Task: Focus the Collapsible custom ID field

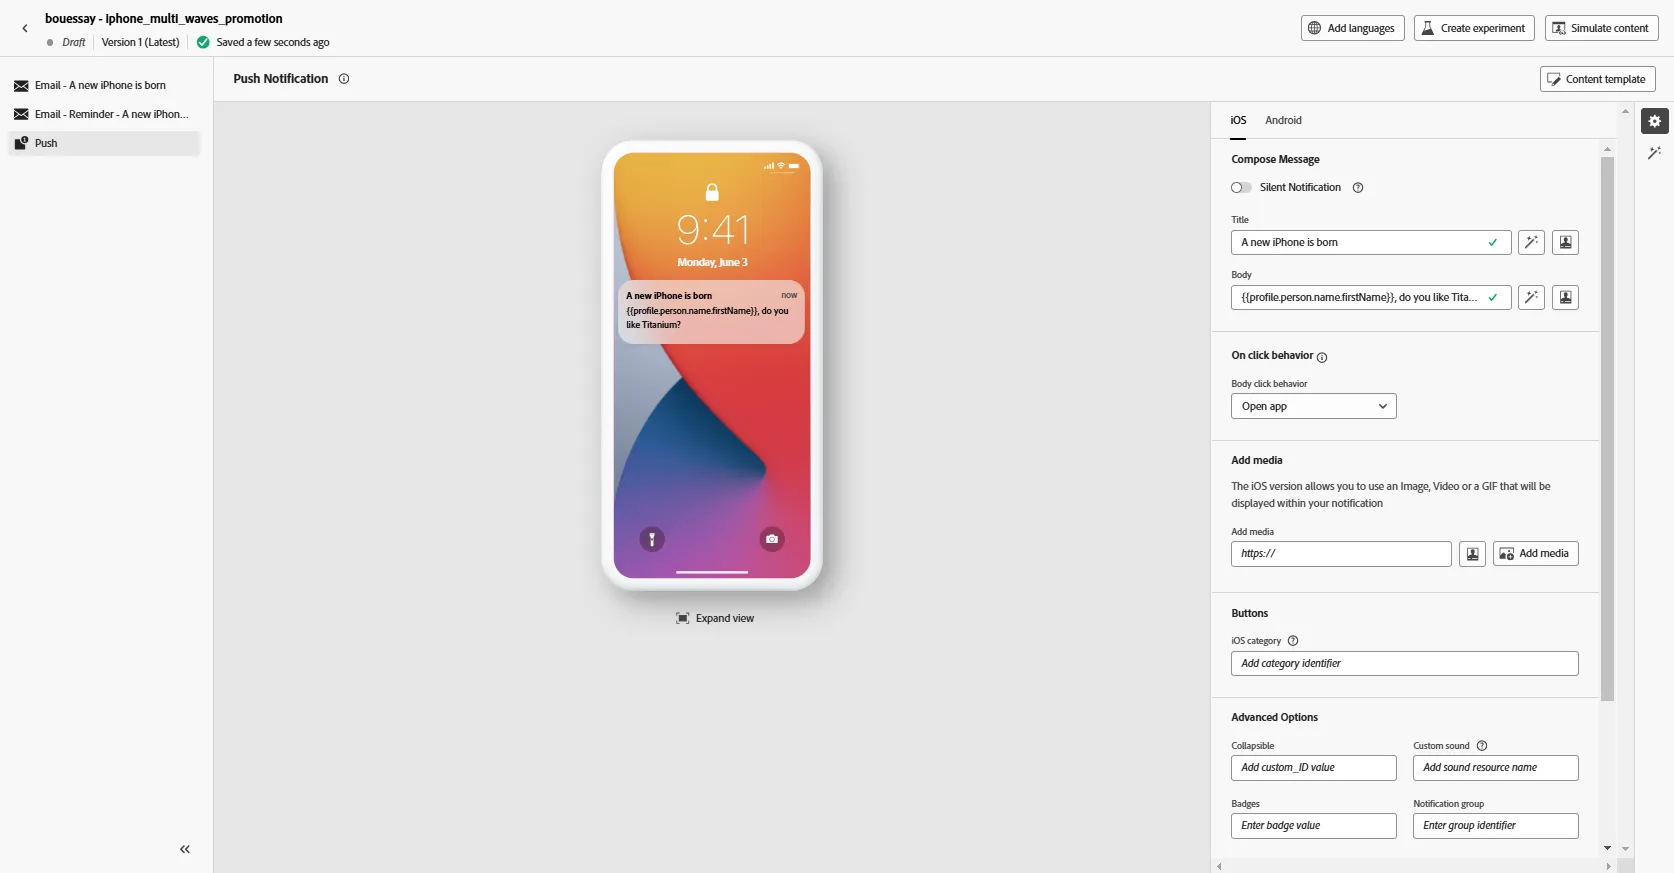Action: (x=1313, y=768)
